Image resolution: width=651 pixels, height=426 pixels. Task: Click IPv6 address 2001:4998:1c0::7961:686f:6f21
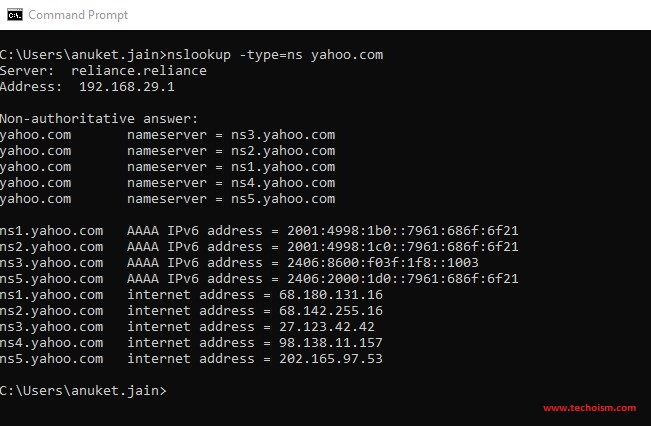pos(402,247)
